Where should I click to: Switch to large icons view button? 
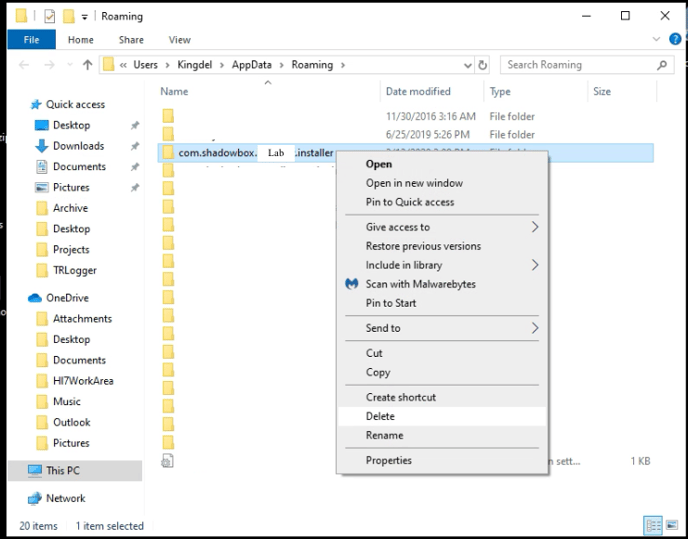pyautogui.click(x=671, y=525)
